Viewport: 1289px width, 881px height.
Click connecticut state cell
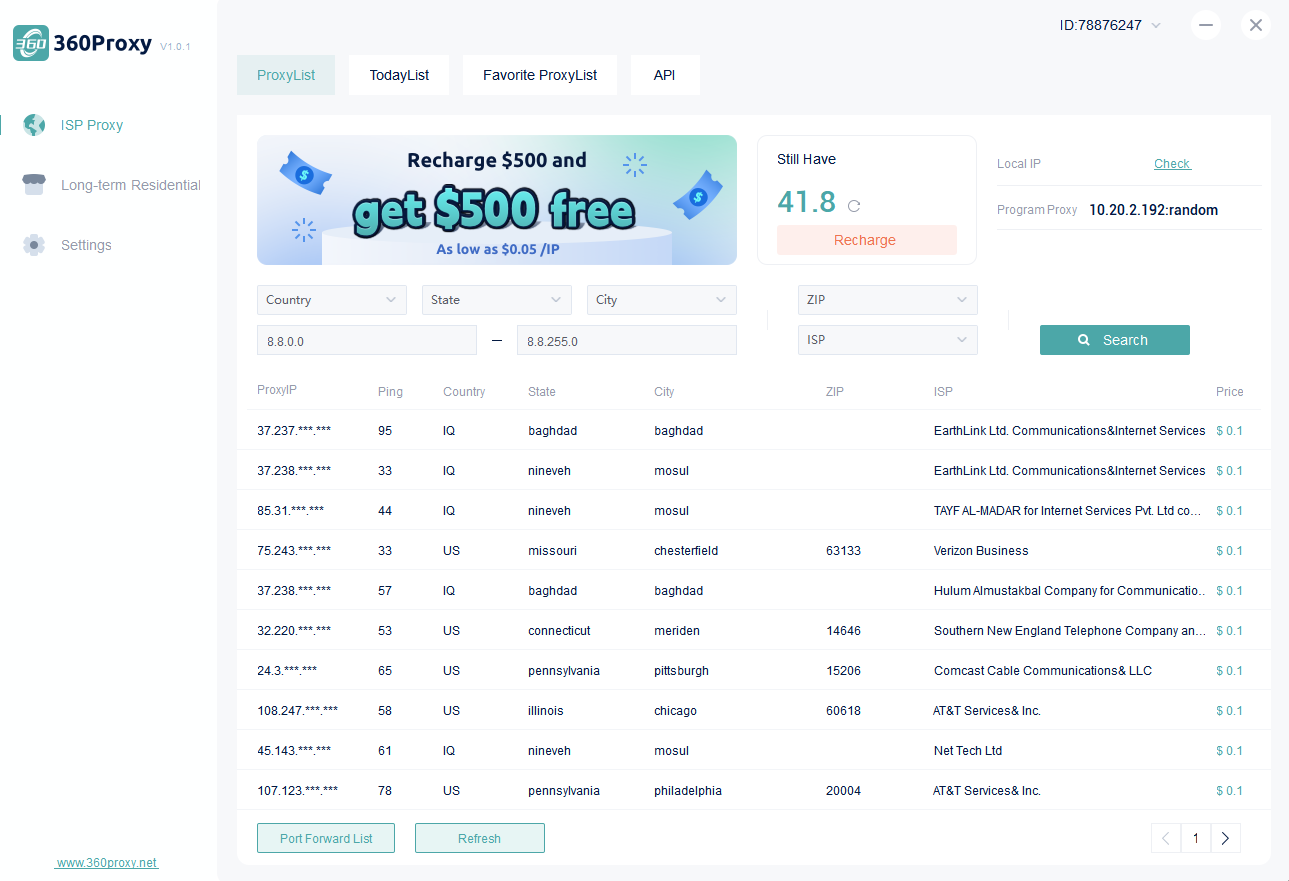[x=559, y=631]
